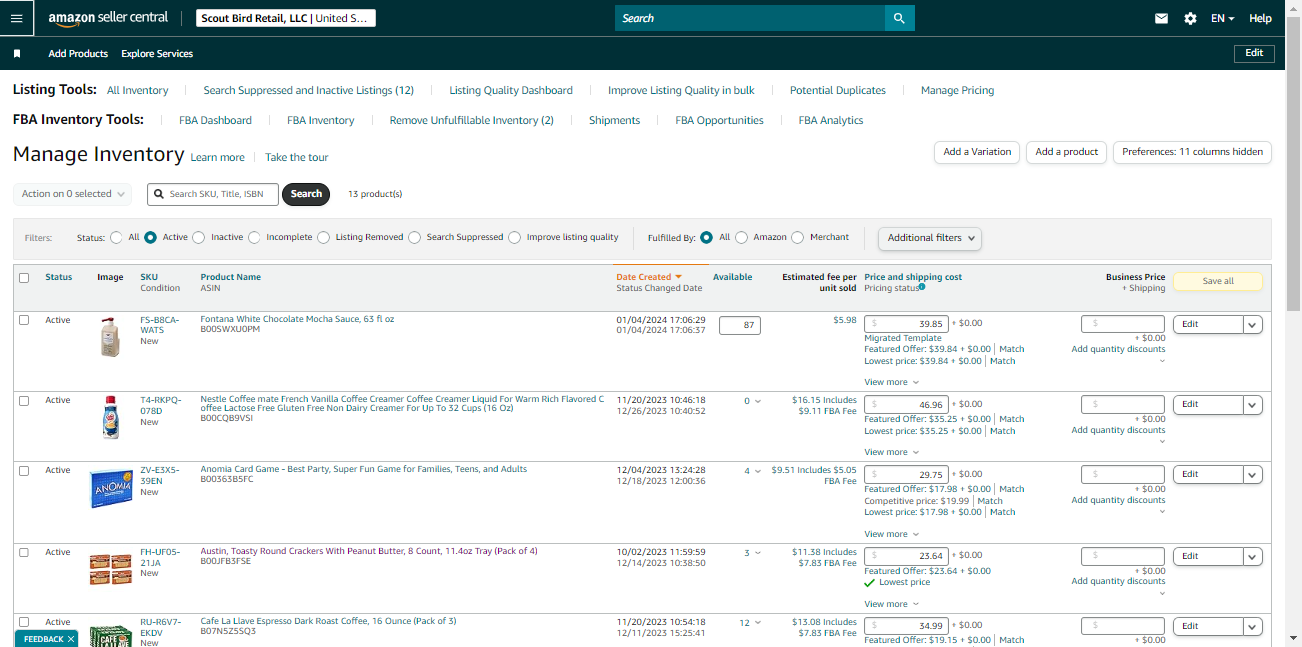Screen dimensions: 1302x647
Task: Select the Search Suppressed filter
Action: pos(414,237)
